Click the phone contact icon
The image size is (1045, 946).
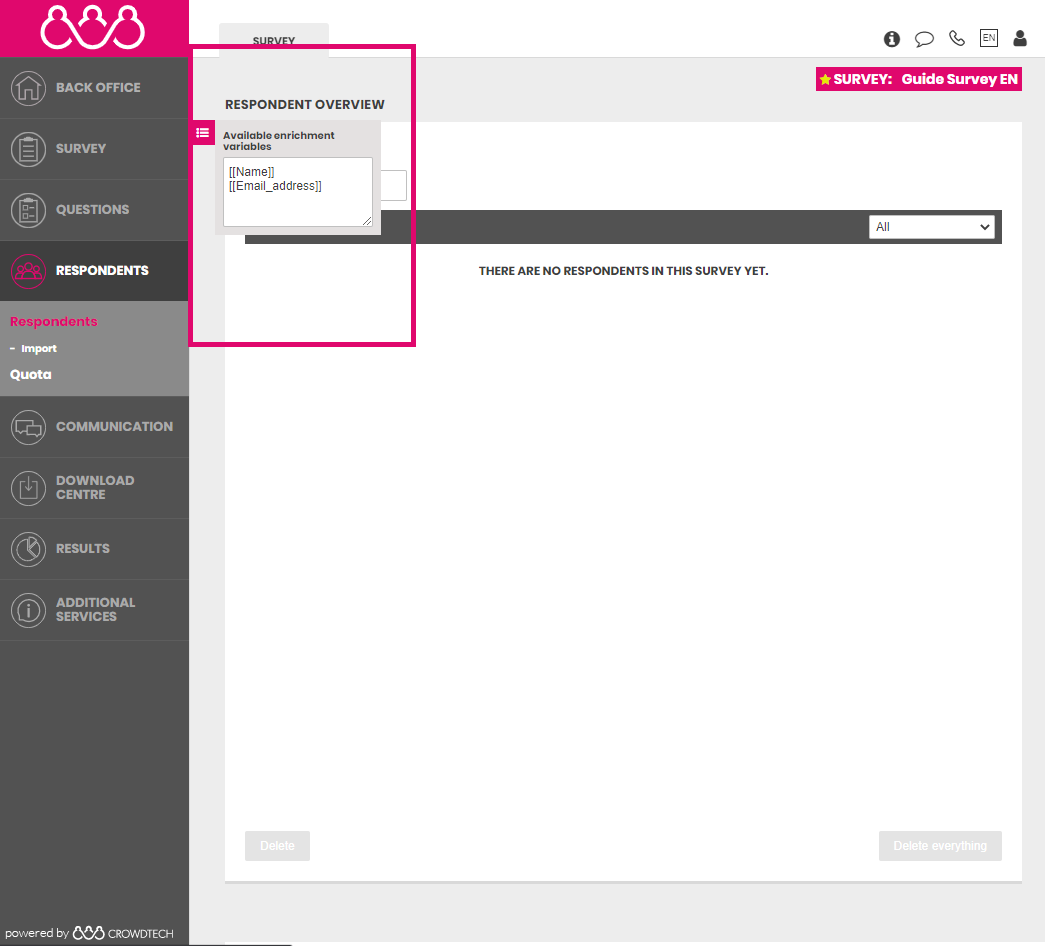(x=957, y=39)
